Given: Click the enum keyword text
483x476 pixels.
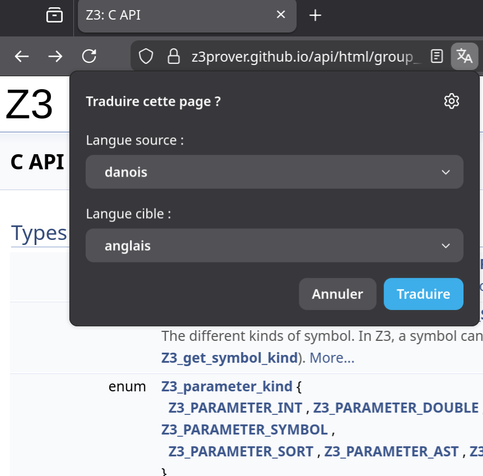Looking at the screenshot, I should (x=127, y=387).
